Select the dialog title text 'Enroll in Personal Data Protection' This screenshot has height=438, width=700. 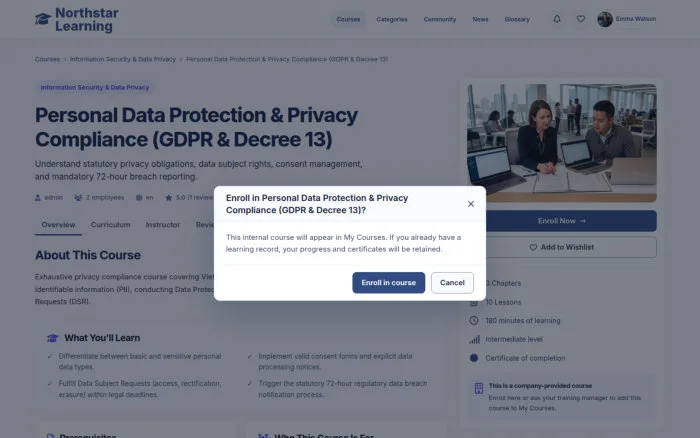click(317, 204)
